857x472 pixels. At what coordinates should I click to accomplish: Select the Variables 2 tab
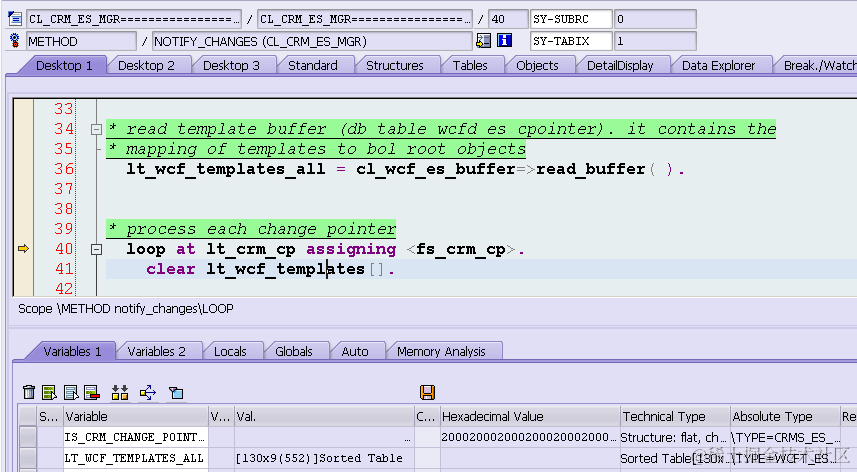pyautogui.click(x=156, y=351)
